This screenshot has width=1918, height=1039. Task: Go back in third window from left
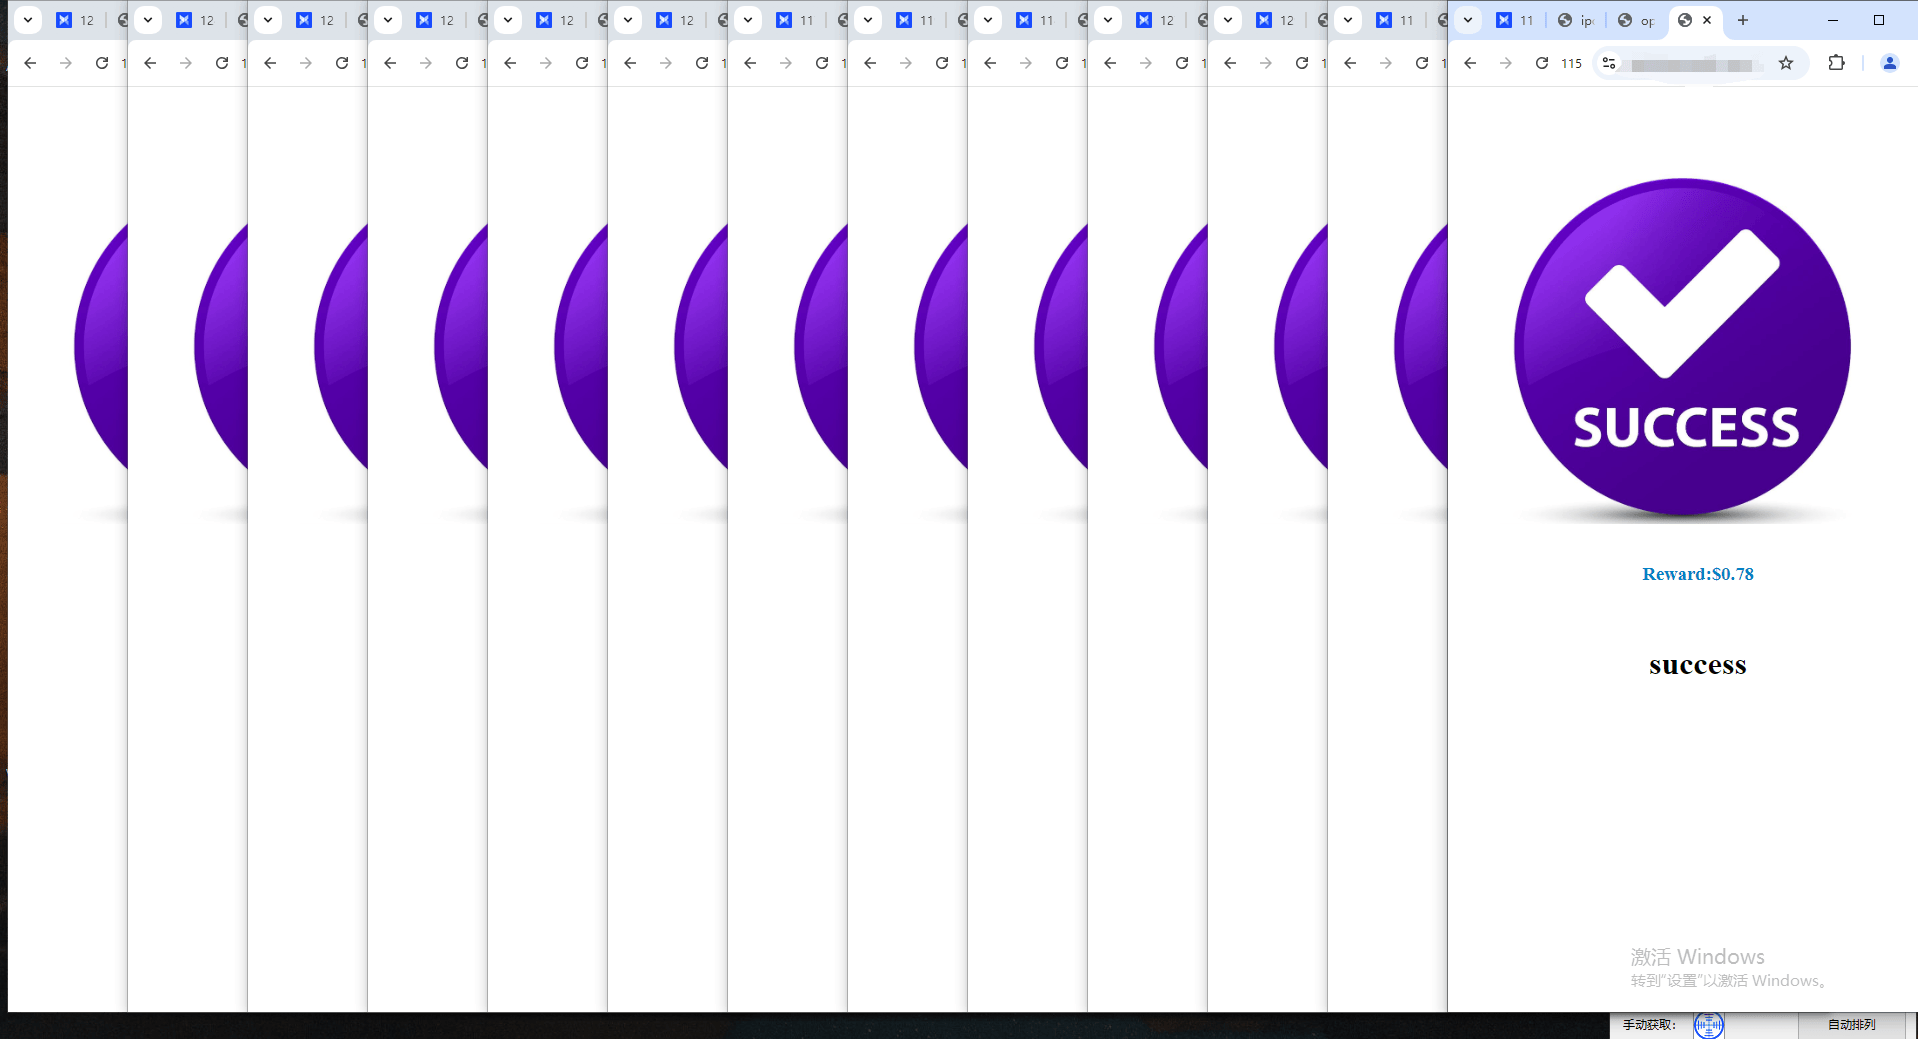pyautogui.click(x=270, y=63)
